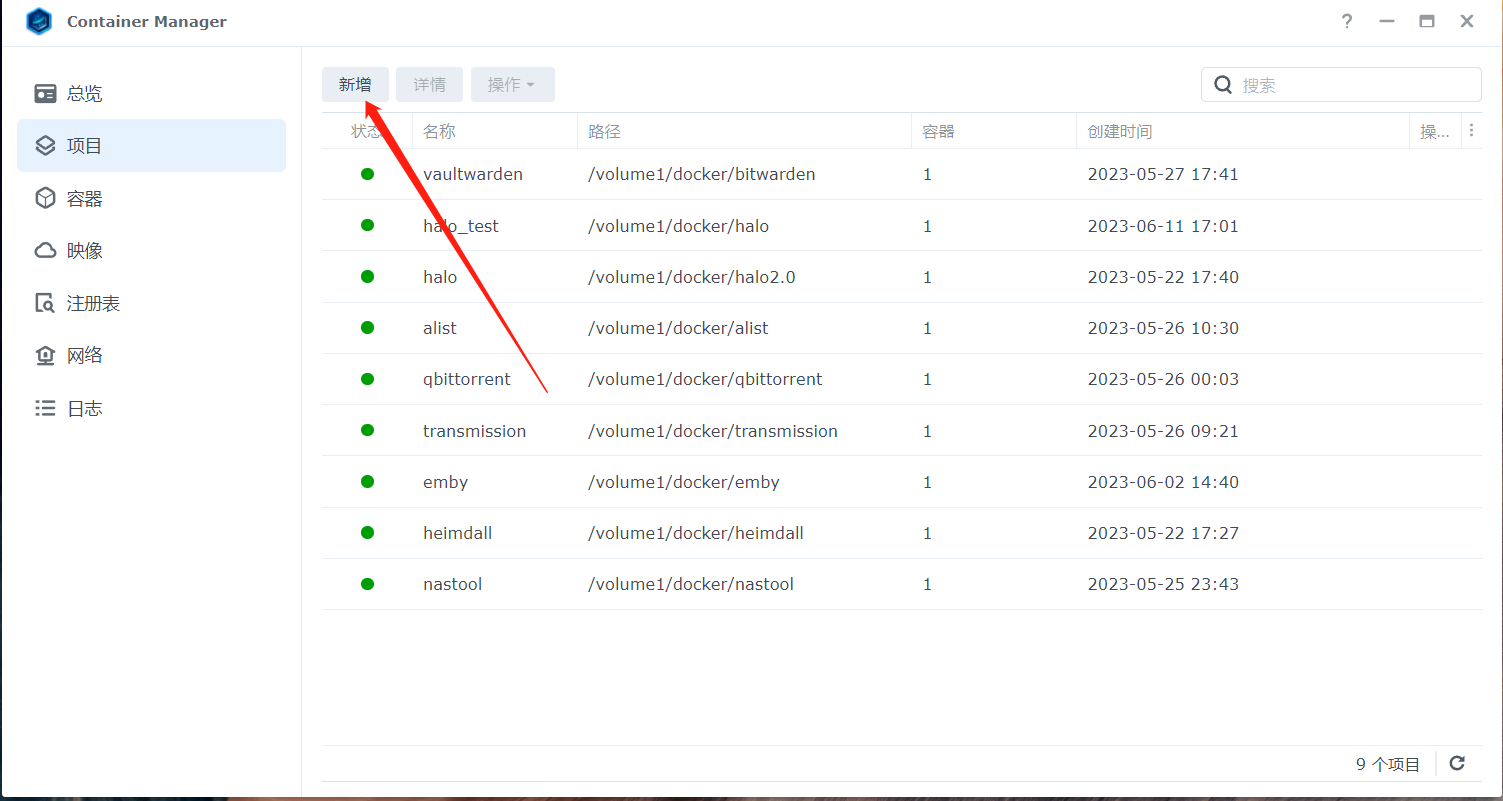
Task: Select the nastool project name
Action: 453,584
